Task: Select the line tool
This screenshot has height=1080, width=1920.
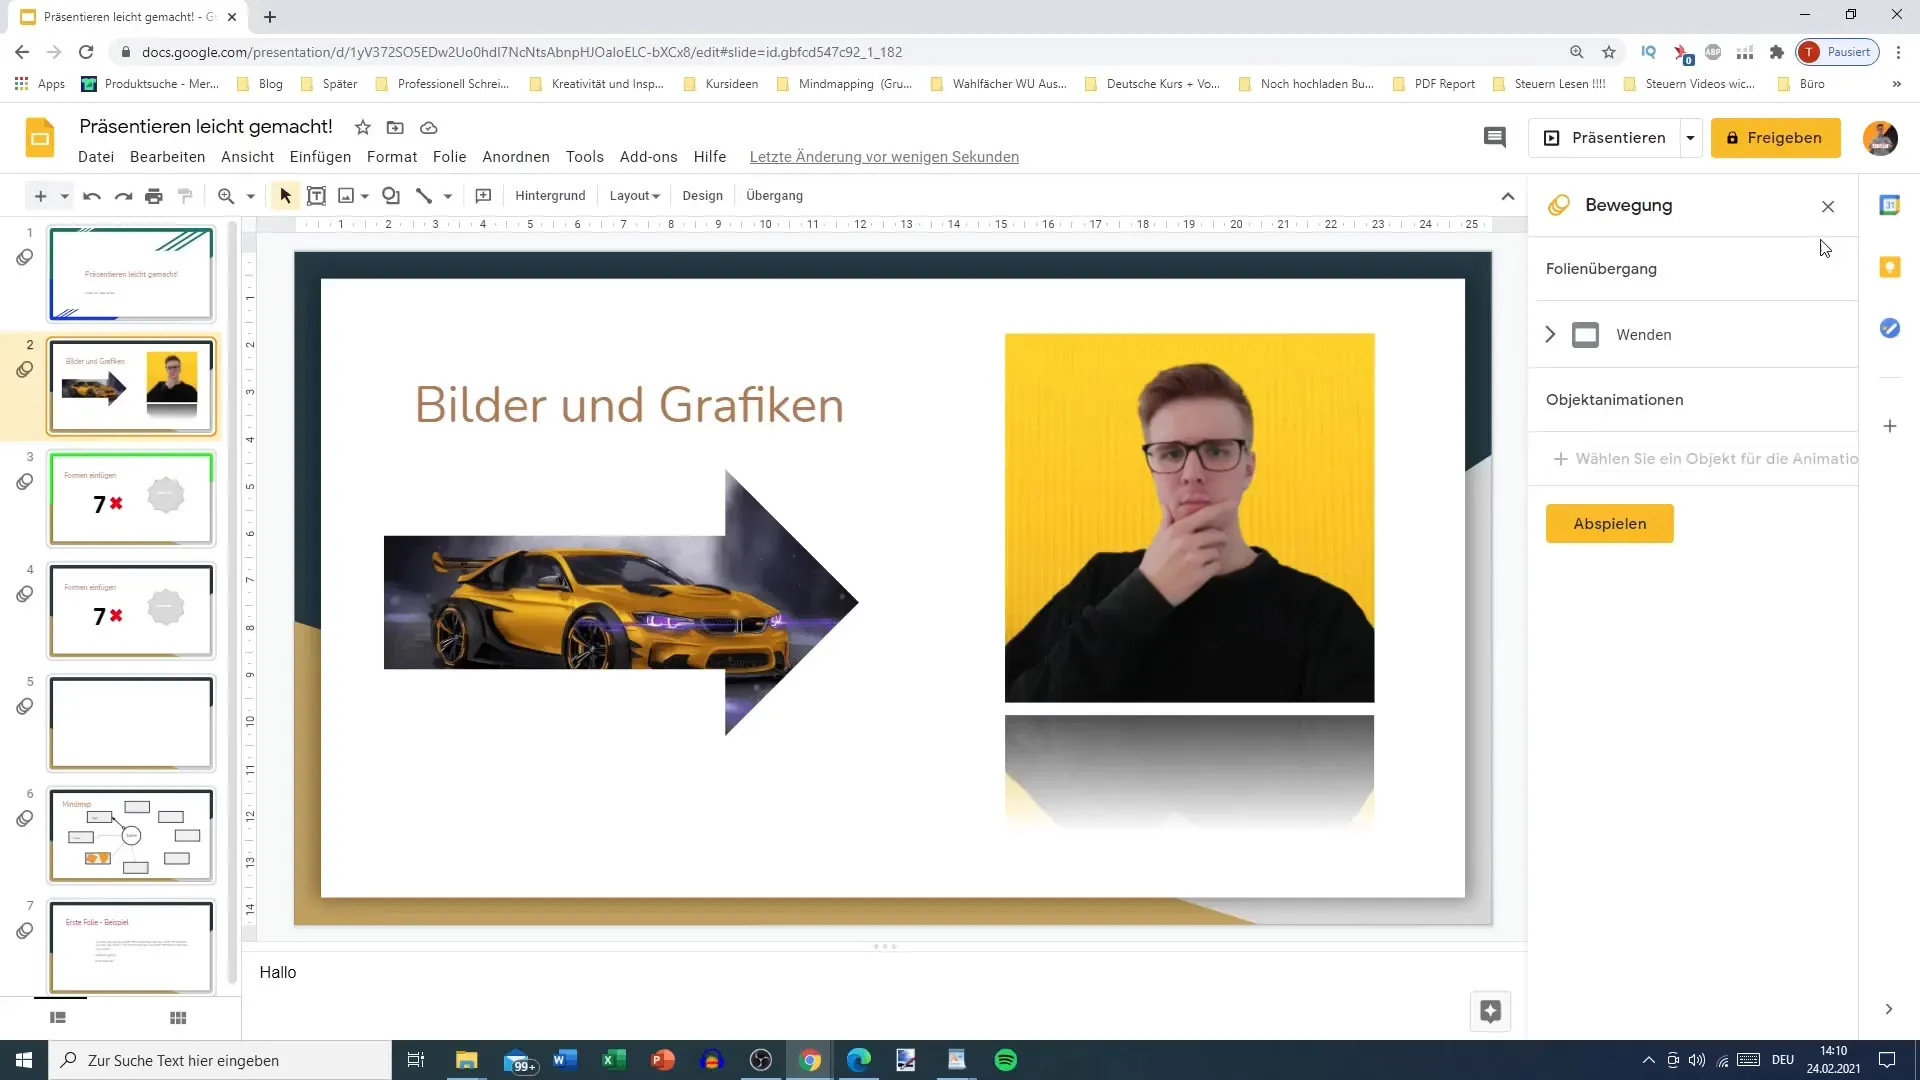Action: [424, 196]
